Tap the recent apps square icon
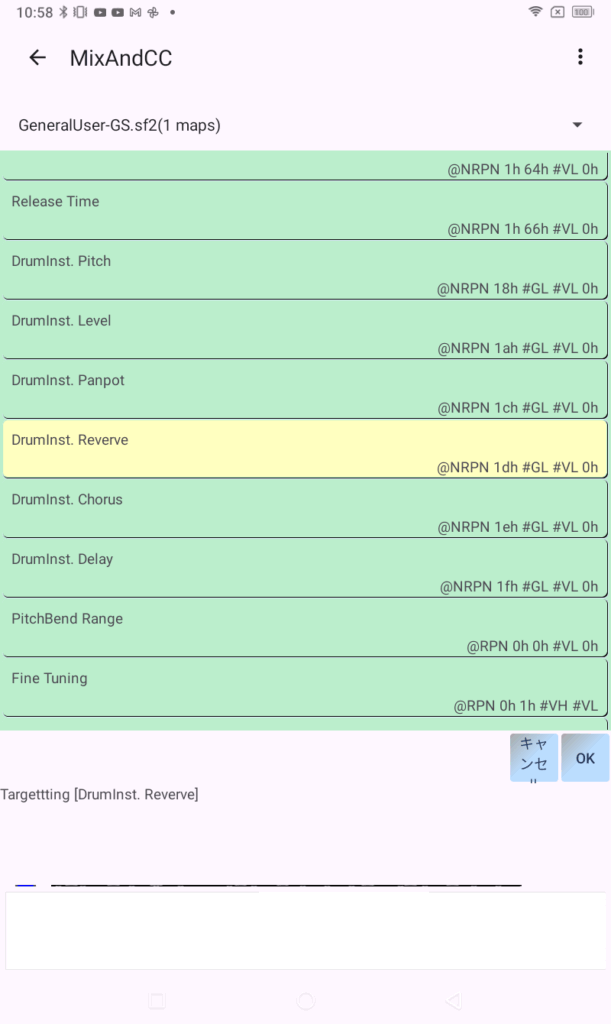 tap(156, 1001)
